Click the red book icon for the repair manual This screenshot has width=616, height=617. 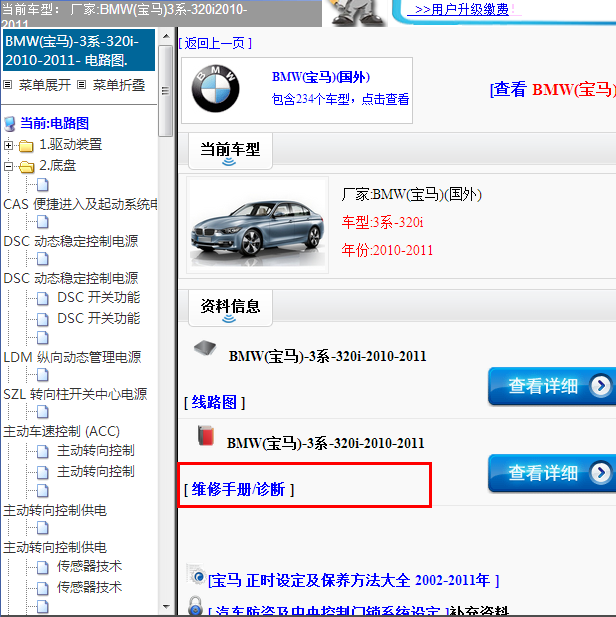point(206,435)
